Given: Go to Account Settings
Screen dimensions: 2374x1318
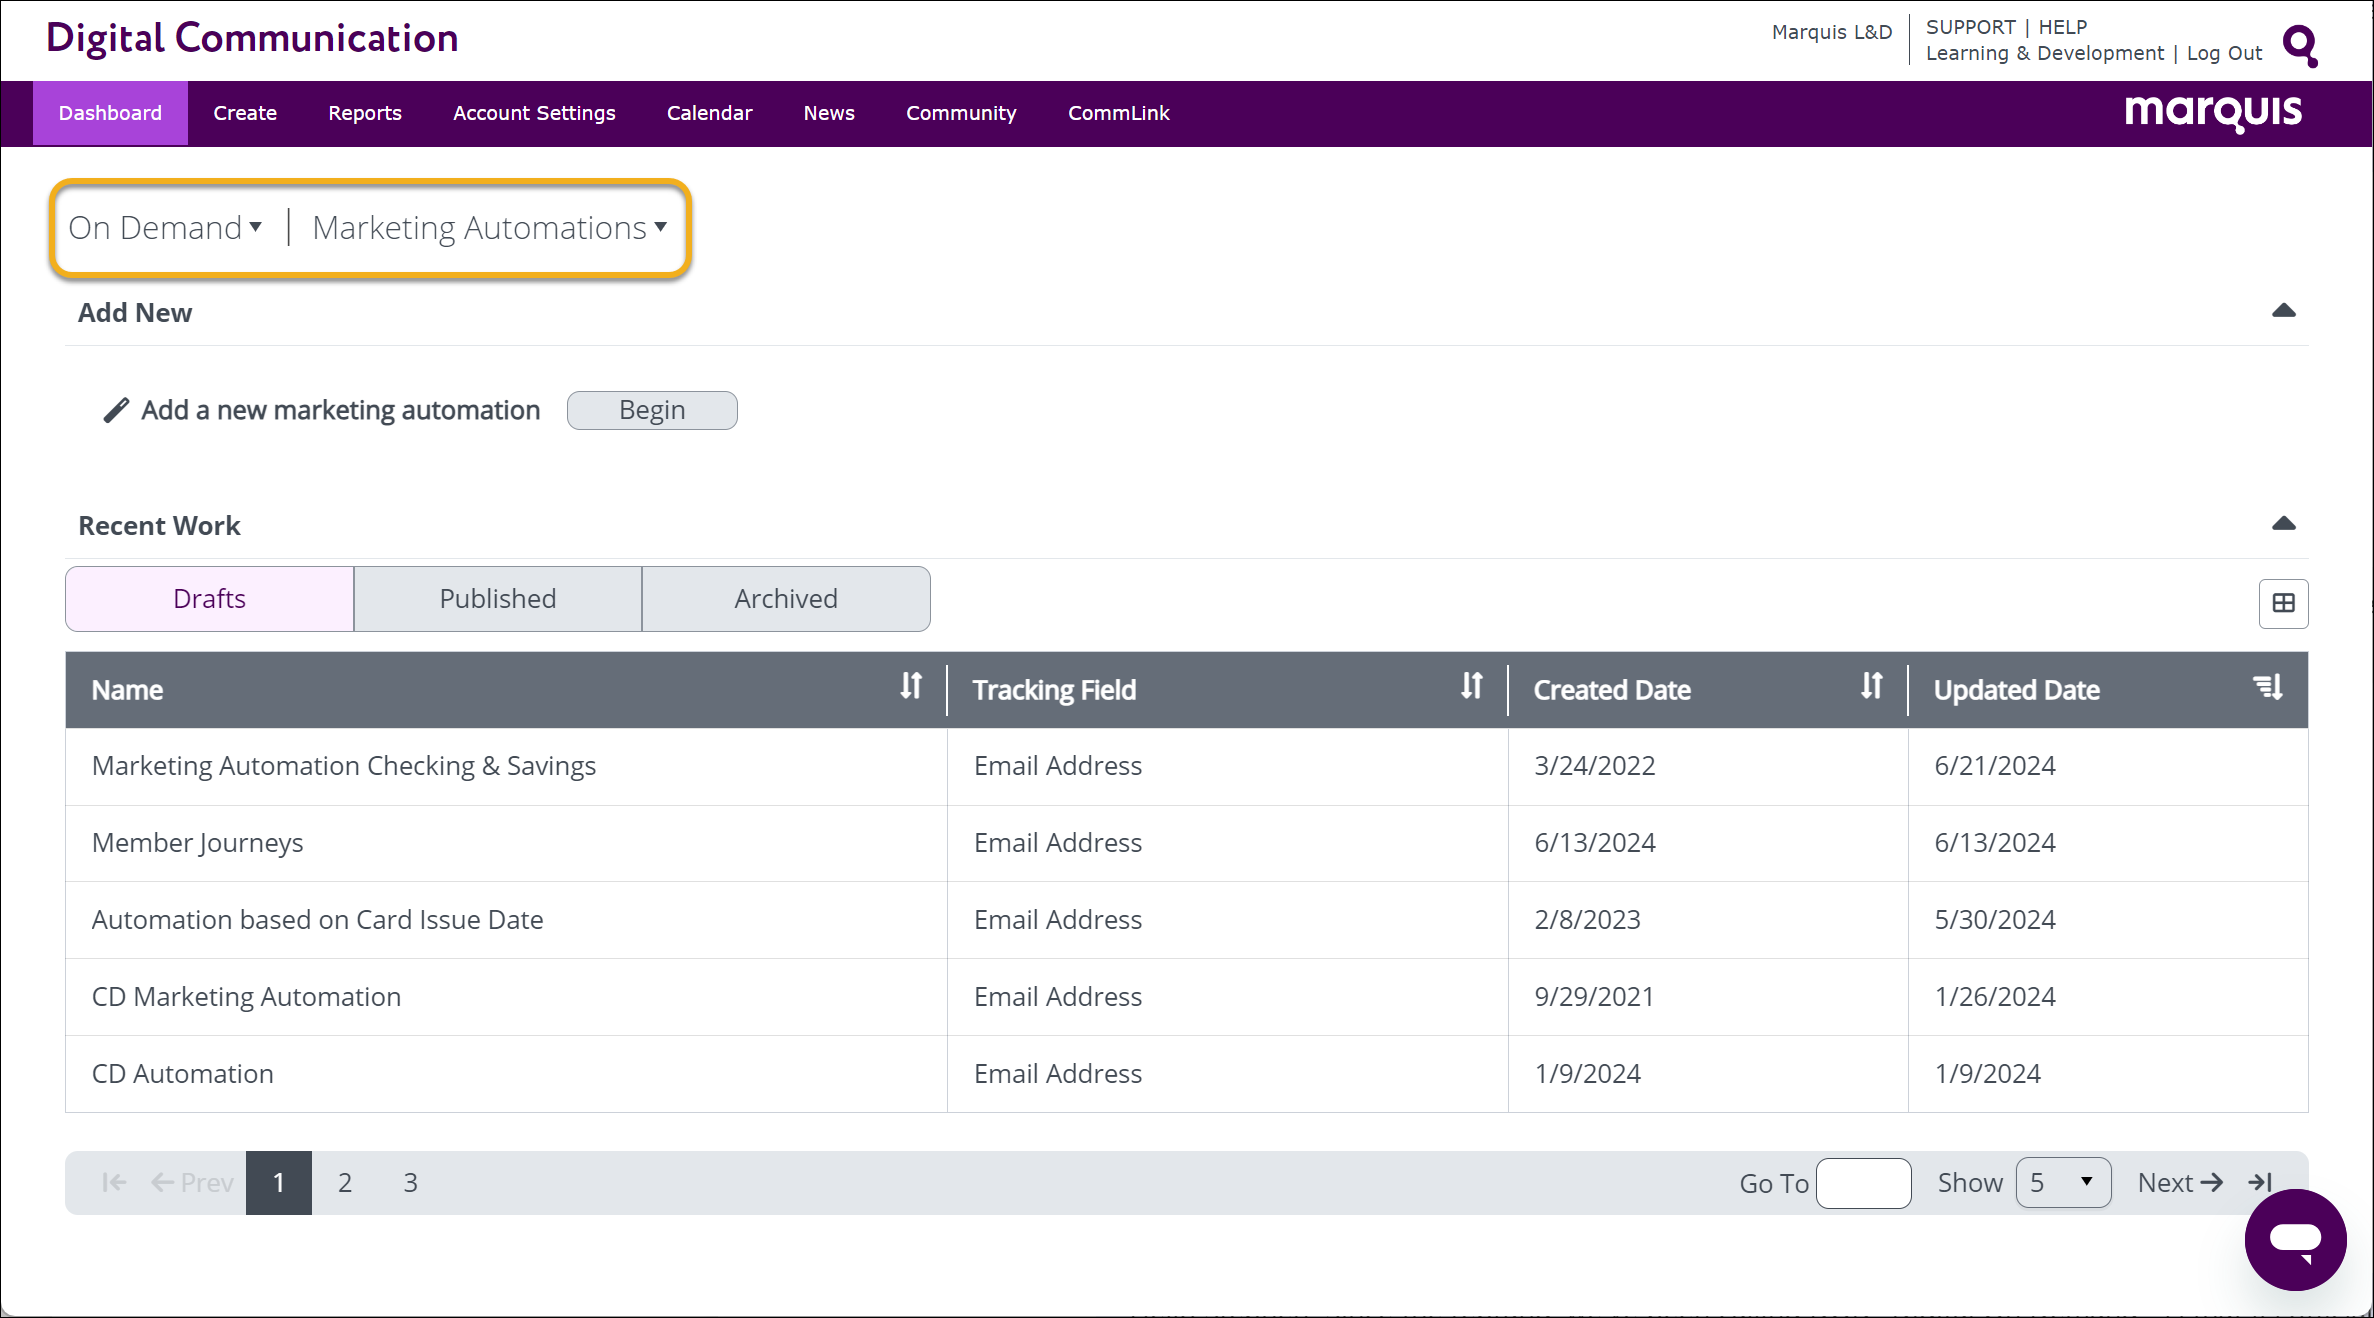Looking at the screenshot, I should tap(534, 113).
